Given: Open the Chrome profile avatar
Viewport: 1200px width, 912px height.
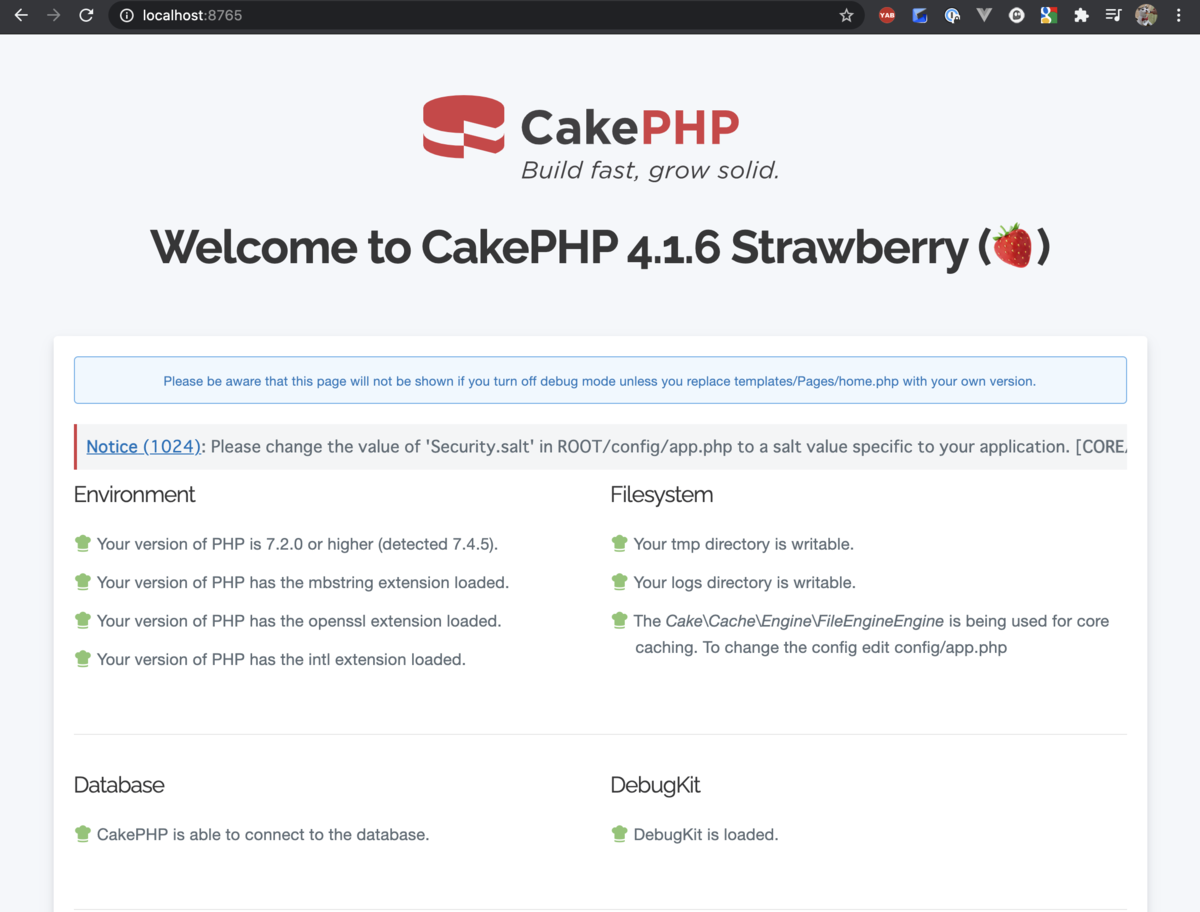Looking at the screenshot, I should pyautogui.click(x=1146, y=15).
